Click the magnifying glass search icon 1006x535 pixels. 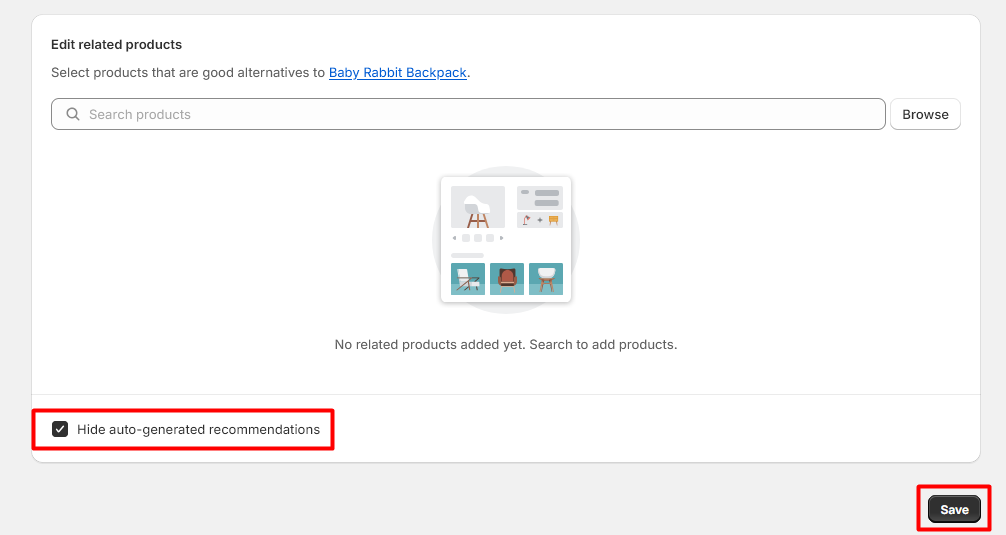tap(73, 114)
